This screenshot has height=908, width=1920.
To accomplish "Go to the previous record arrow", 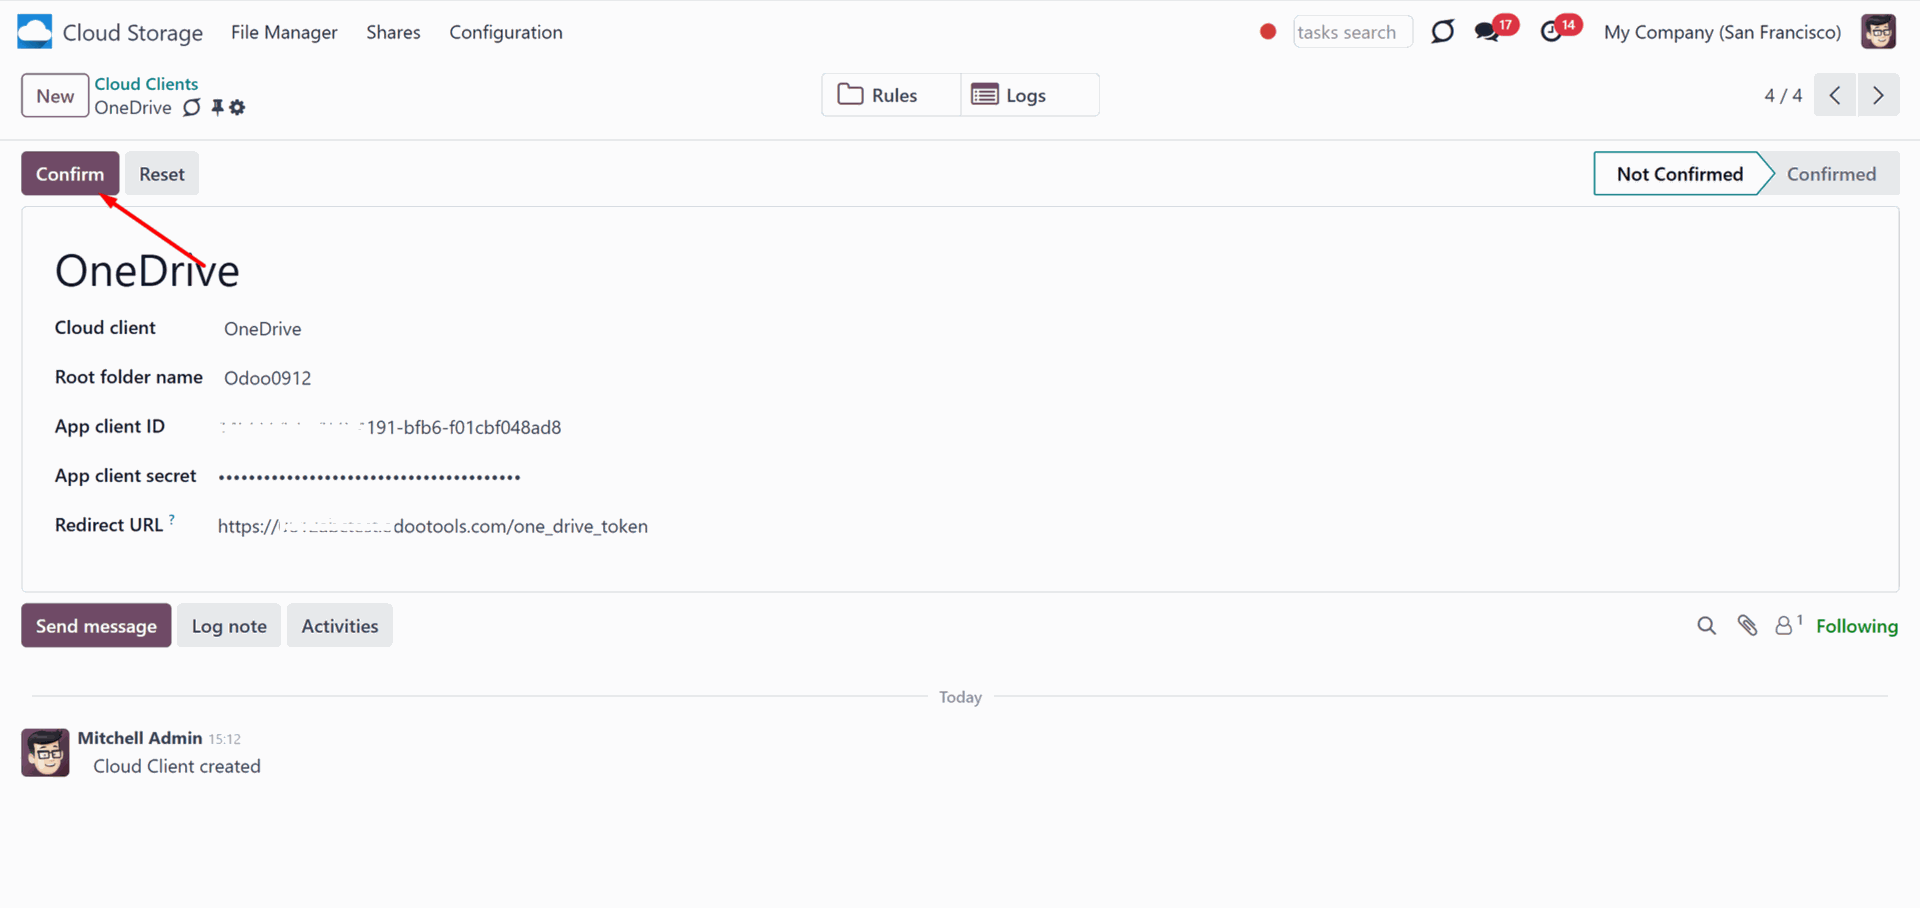I will tap(1835, 95).
